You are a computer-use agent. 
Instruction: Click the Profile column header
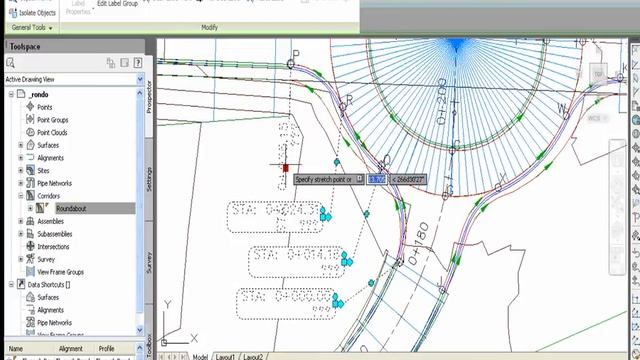click(x=106, y=349)
